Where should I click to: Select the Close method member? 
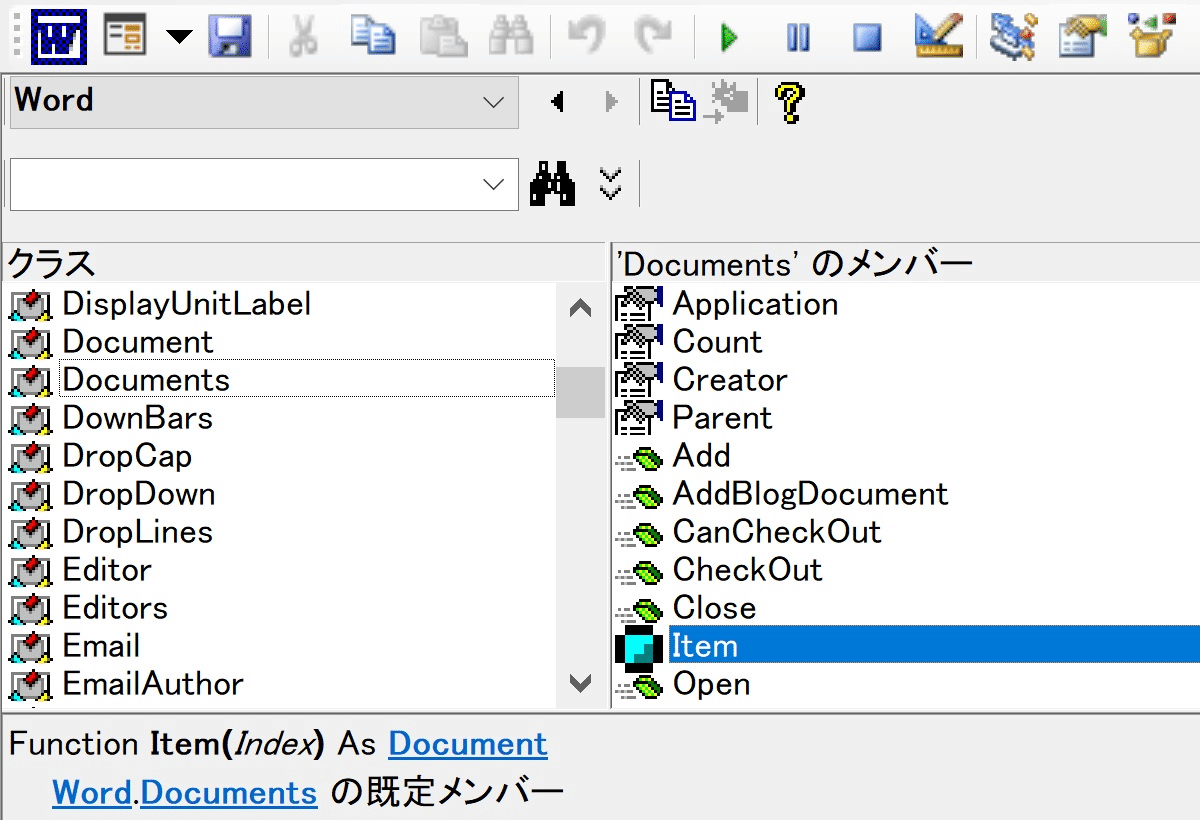coord(714,608)
